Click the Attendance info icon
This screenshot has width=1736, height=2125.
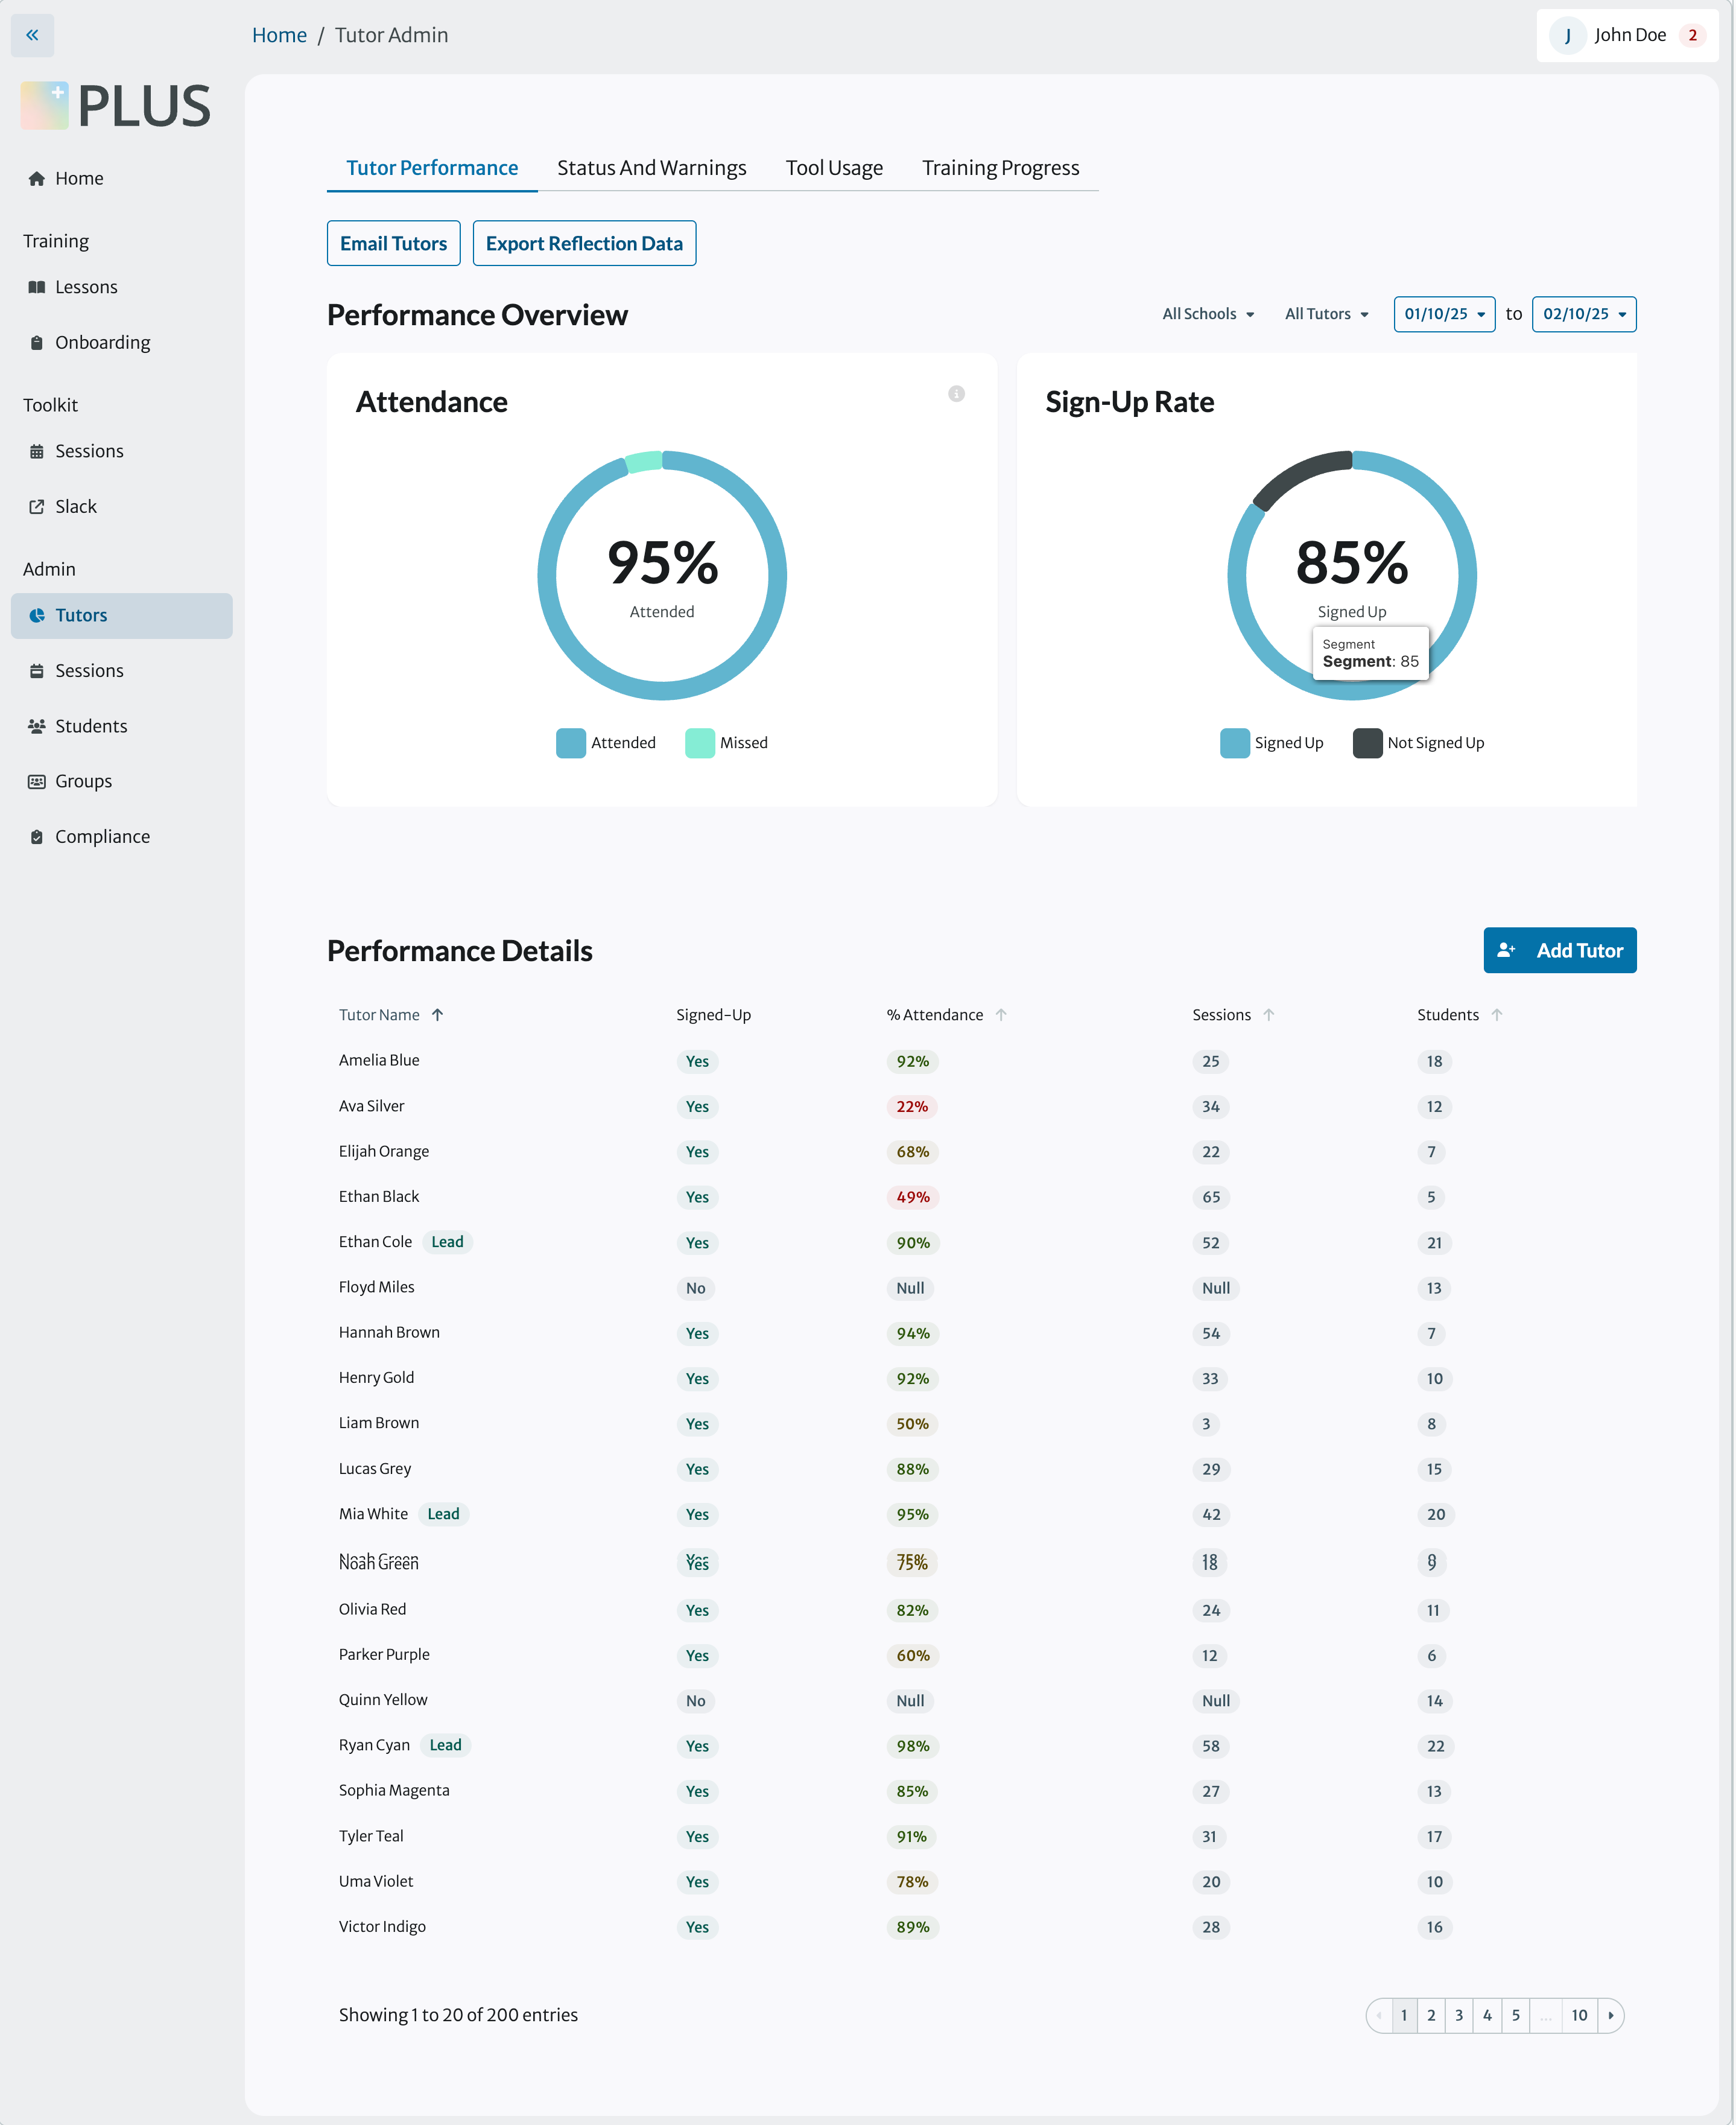click(x=956, y=394)
